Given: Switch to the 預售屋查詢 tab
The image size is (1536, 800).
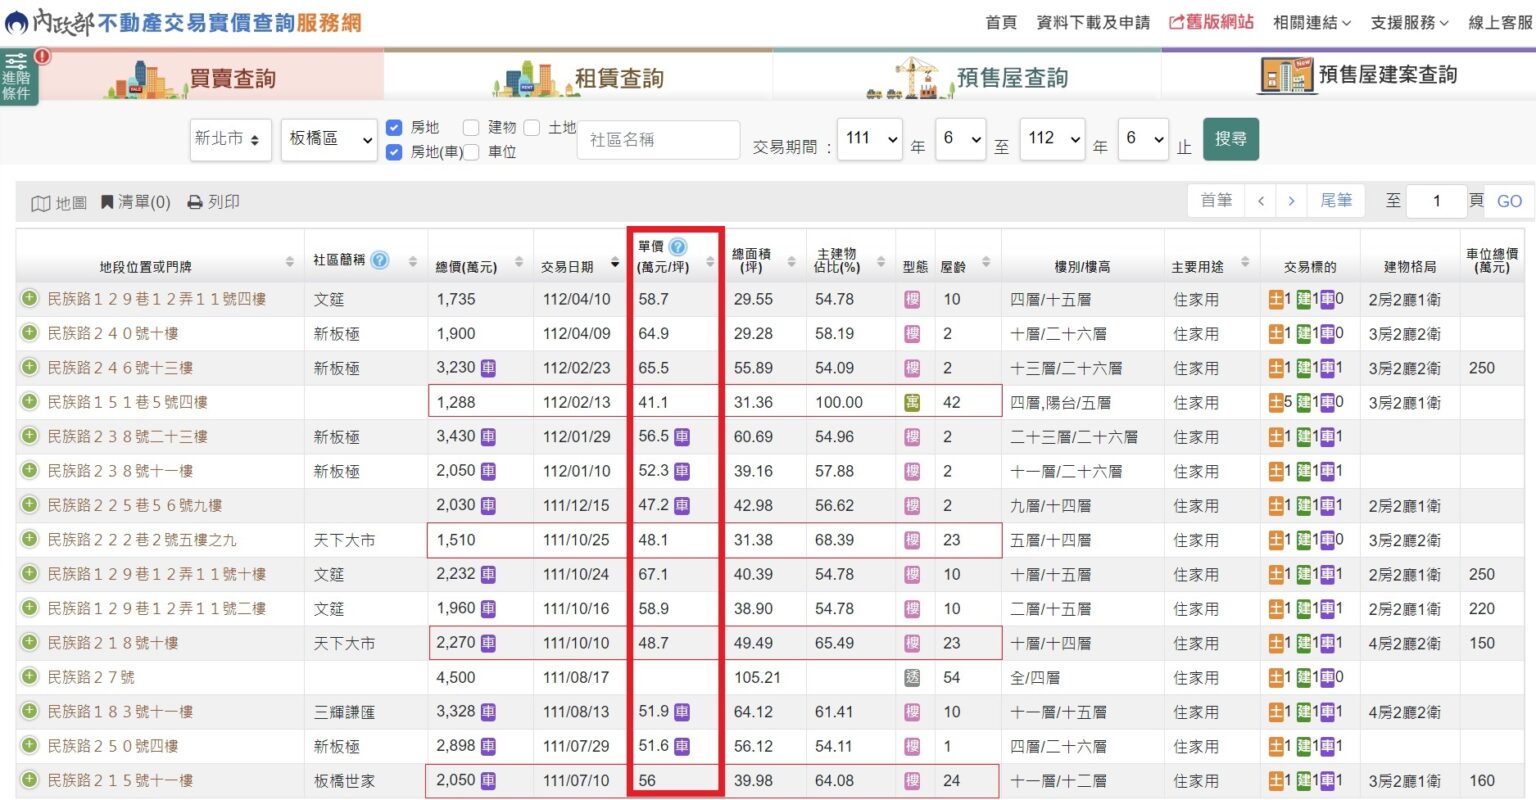Looking at the screenshot, I should [966, 78].
